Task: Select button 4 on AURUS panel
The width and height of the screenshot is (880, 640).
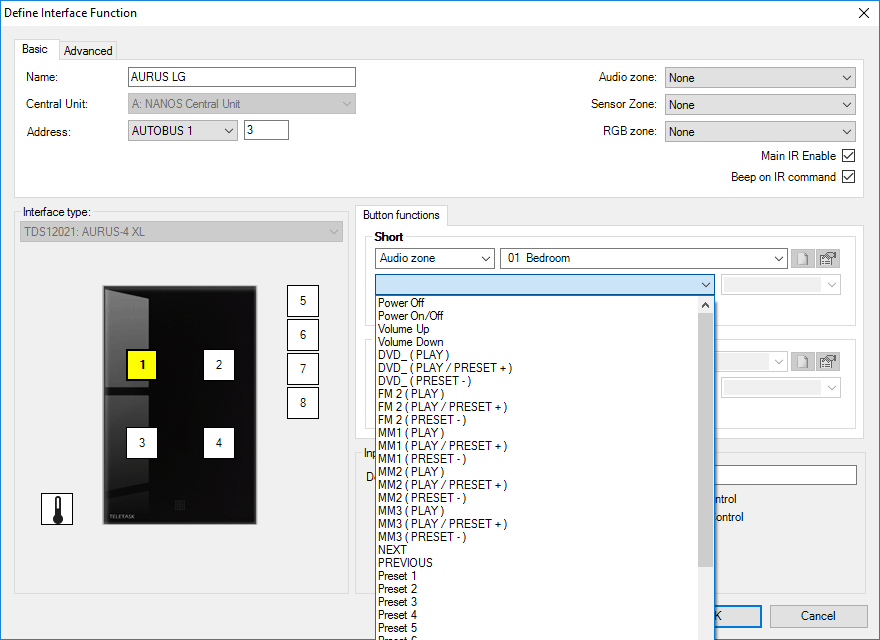Action: pyautogui.click(x=219, y=442)
